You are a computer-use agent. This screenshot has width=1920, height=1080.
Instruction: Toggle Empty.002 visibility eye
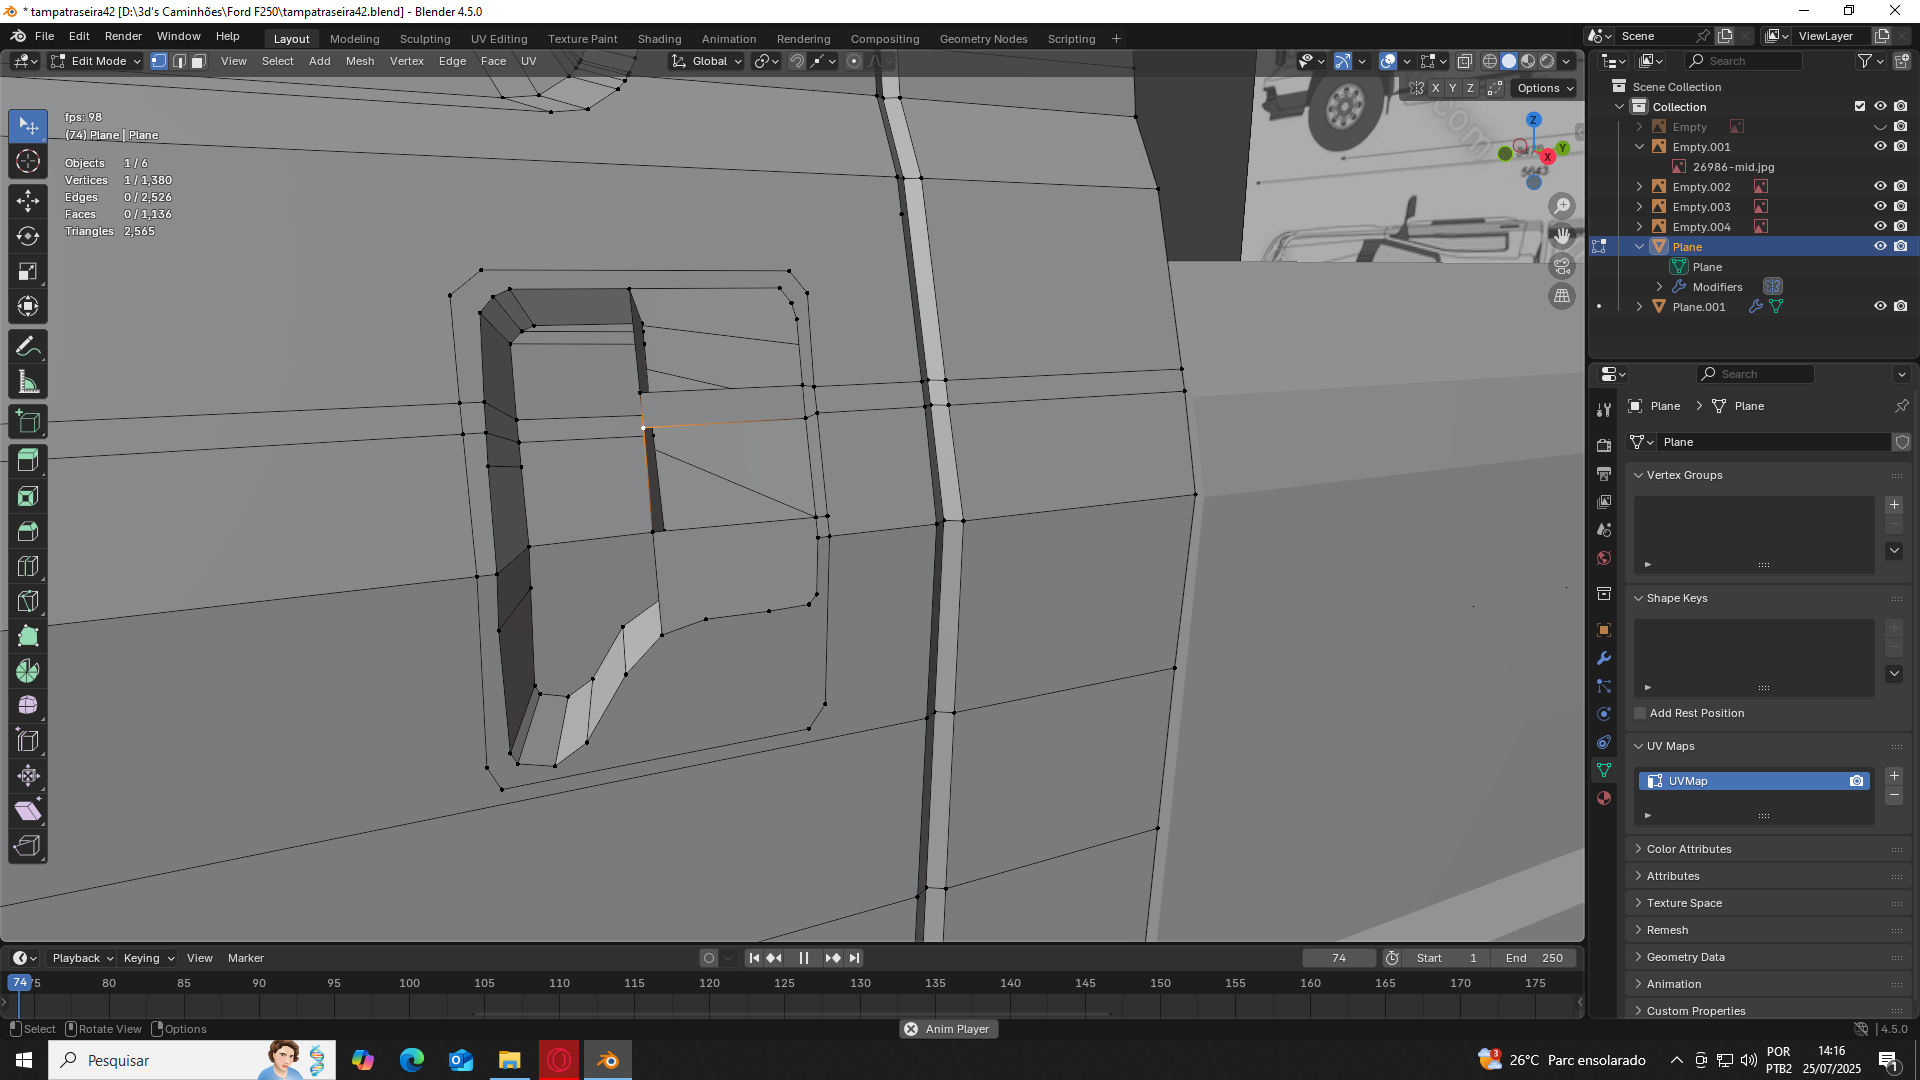pyautogui.click(x=1880, y=187)
